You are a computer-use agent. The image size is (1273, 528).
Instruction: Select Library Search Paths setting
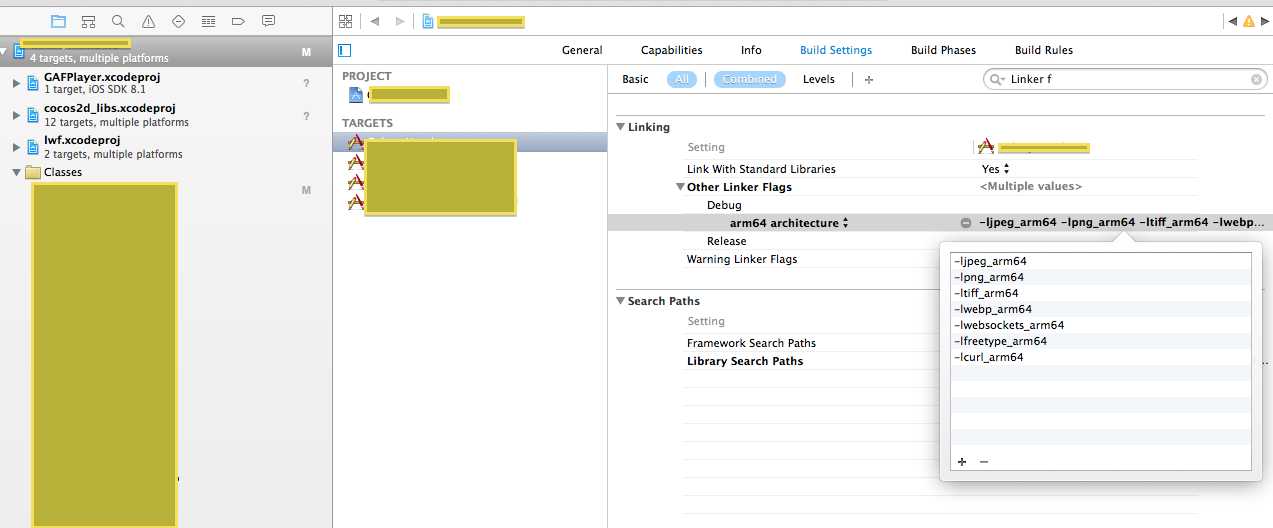[745, 361]
